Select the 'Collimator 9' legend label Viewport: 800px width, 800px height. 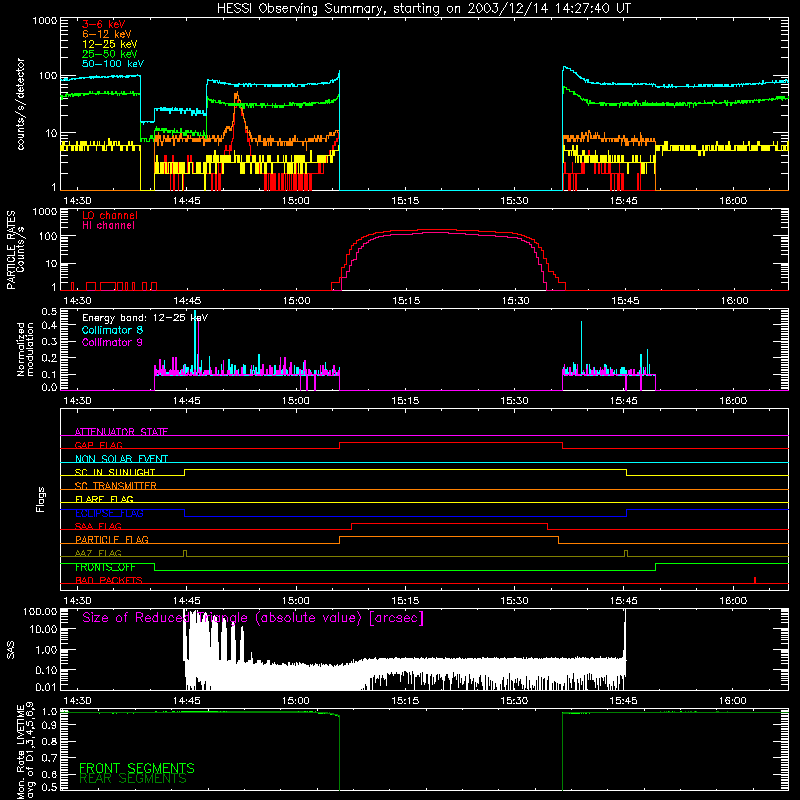(x=112, y=342)
